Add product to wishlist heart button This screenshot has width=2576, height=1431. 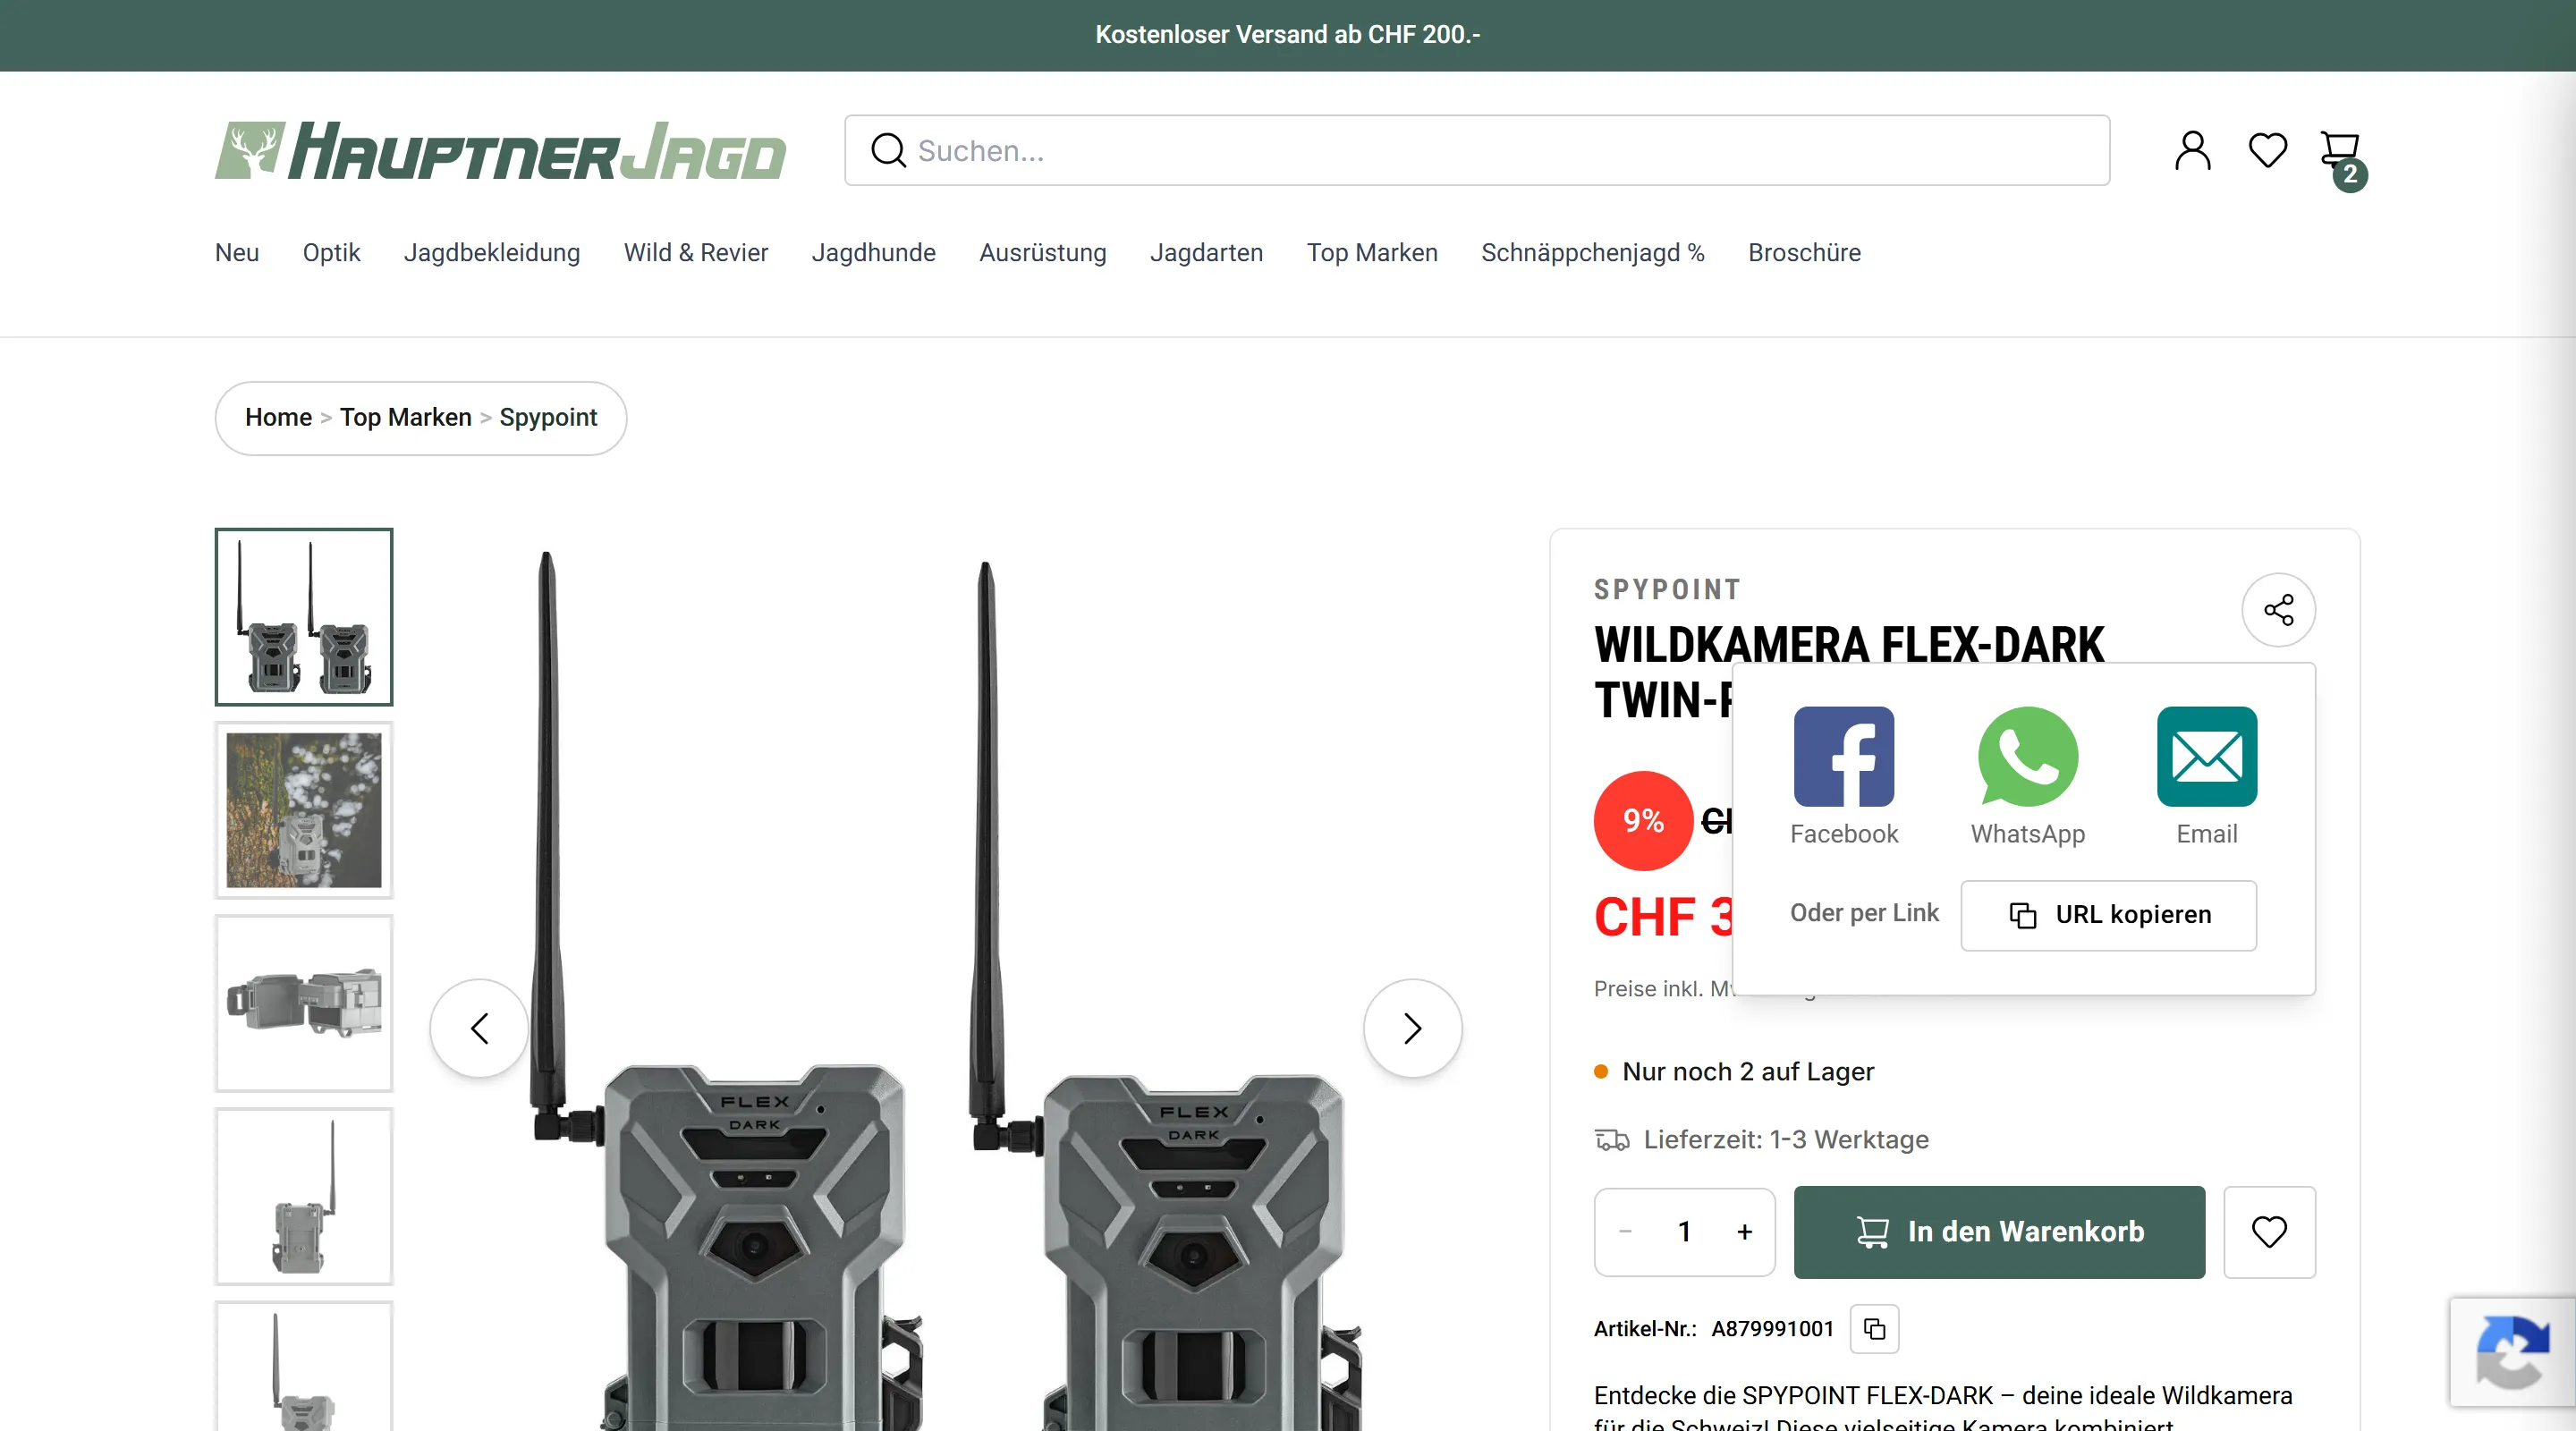pyautogui.click(x=2269, y=1232)
